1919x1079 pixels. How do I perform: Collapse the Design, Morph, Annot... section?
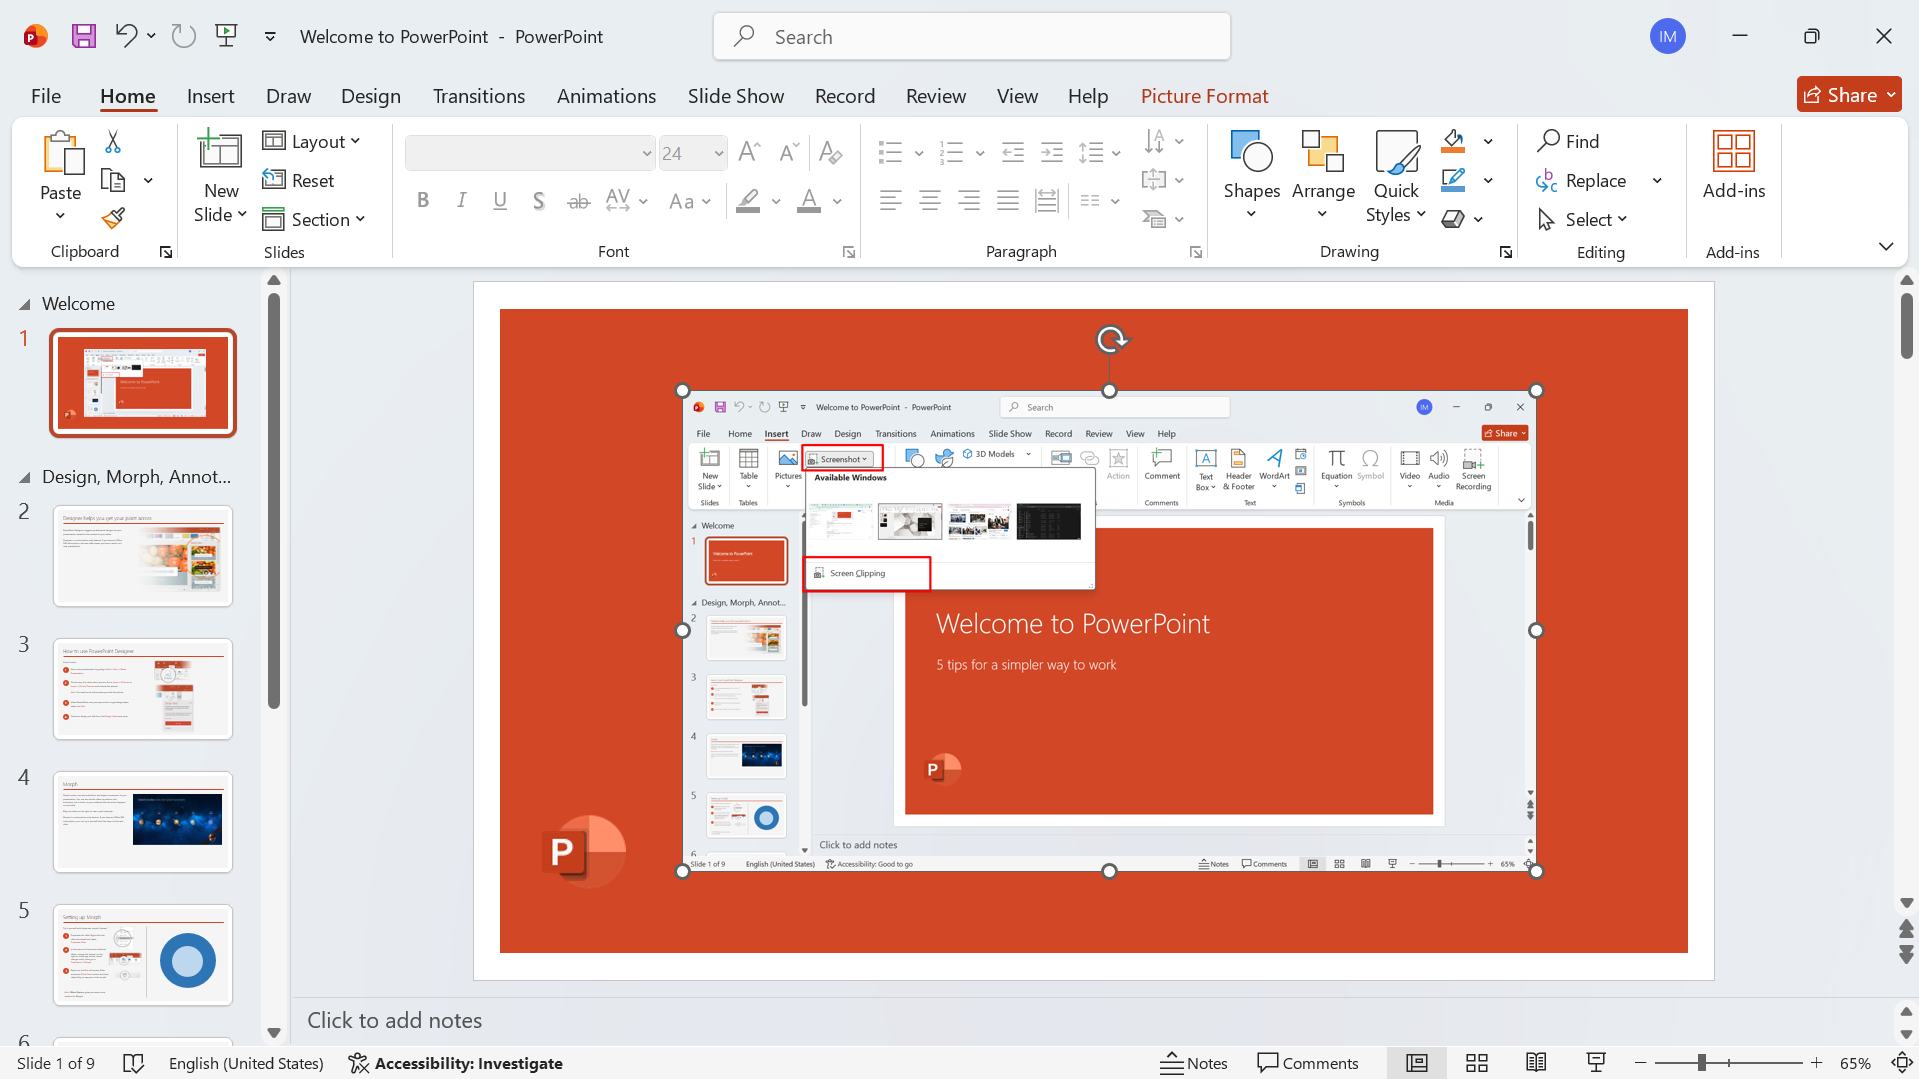click(24, 477)
